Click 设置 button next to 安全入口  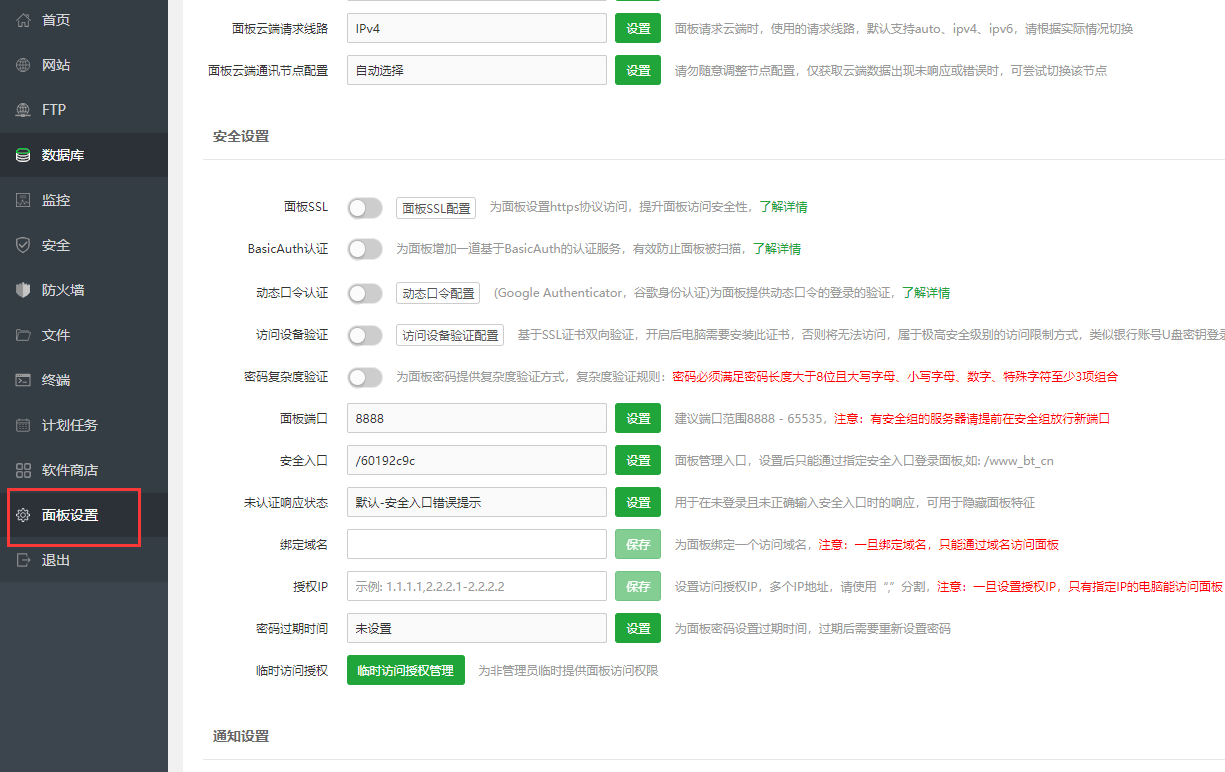[x=638, y=460]
